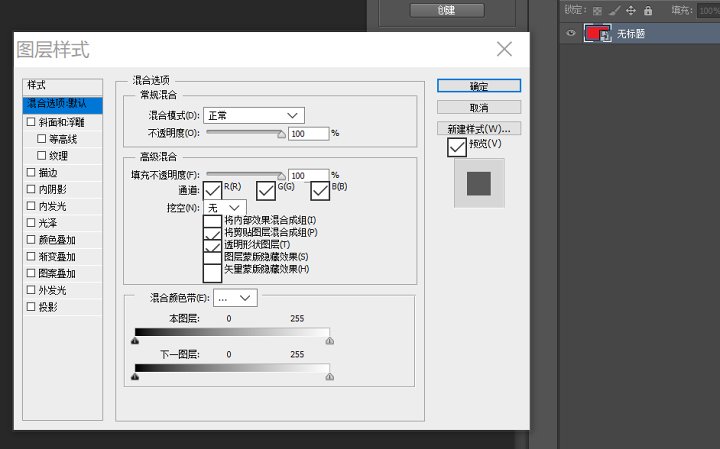Enable the 投影 drop shadow checkbox
This screenshot has height=449, width=720.
[x=31, y=307]
